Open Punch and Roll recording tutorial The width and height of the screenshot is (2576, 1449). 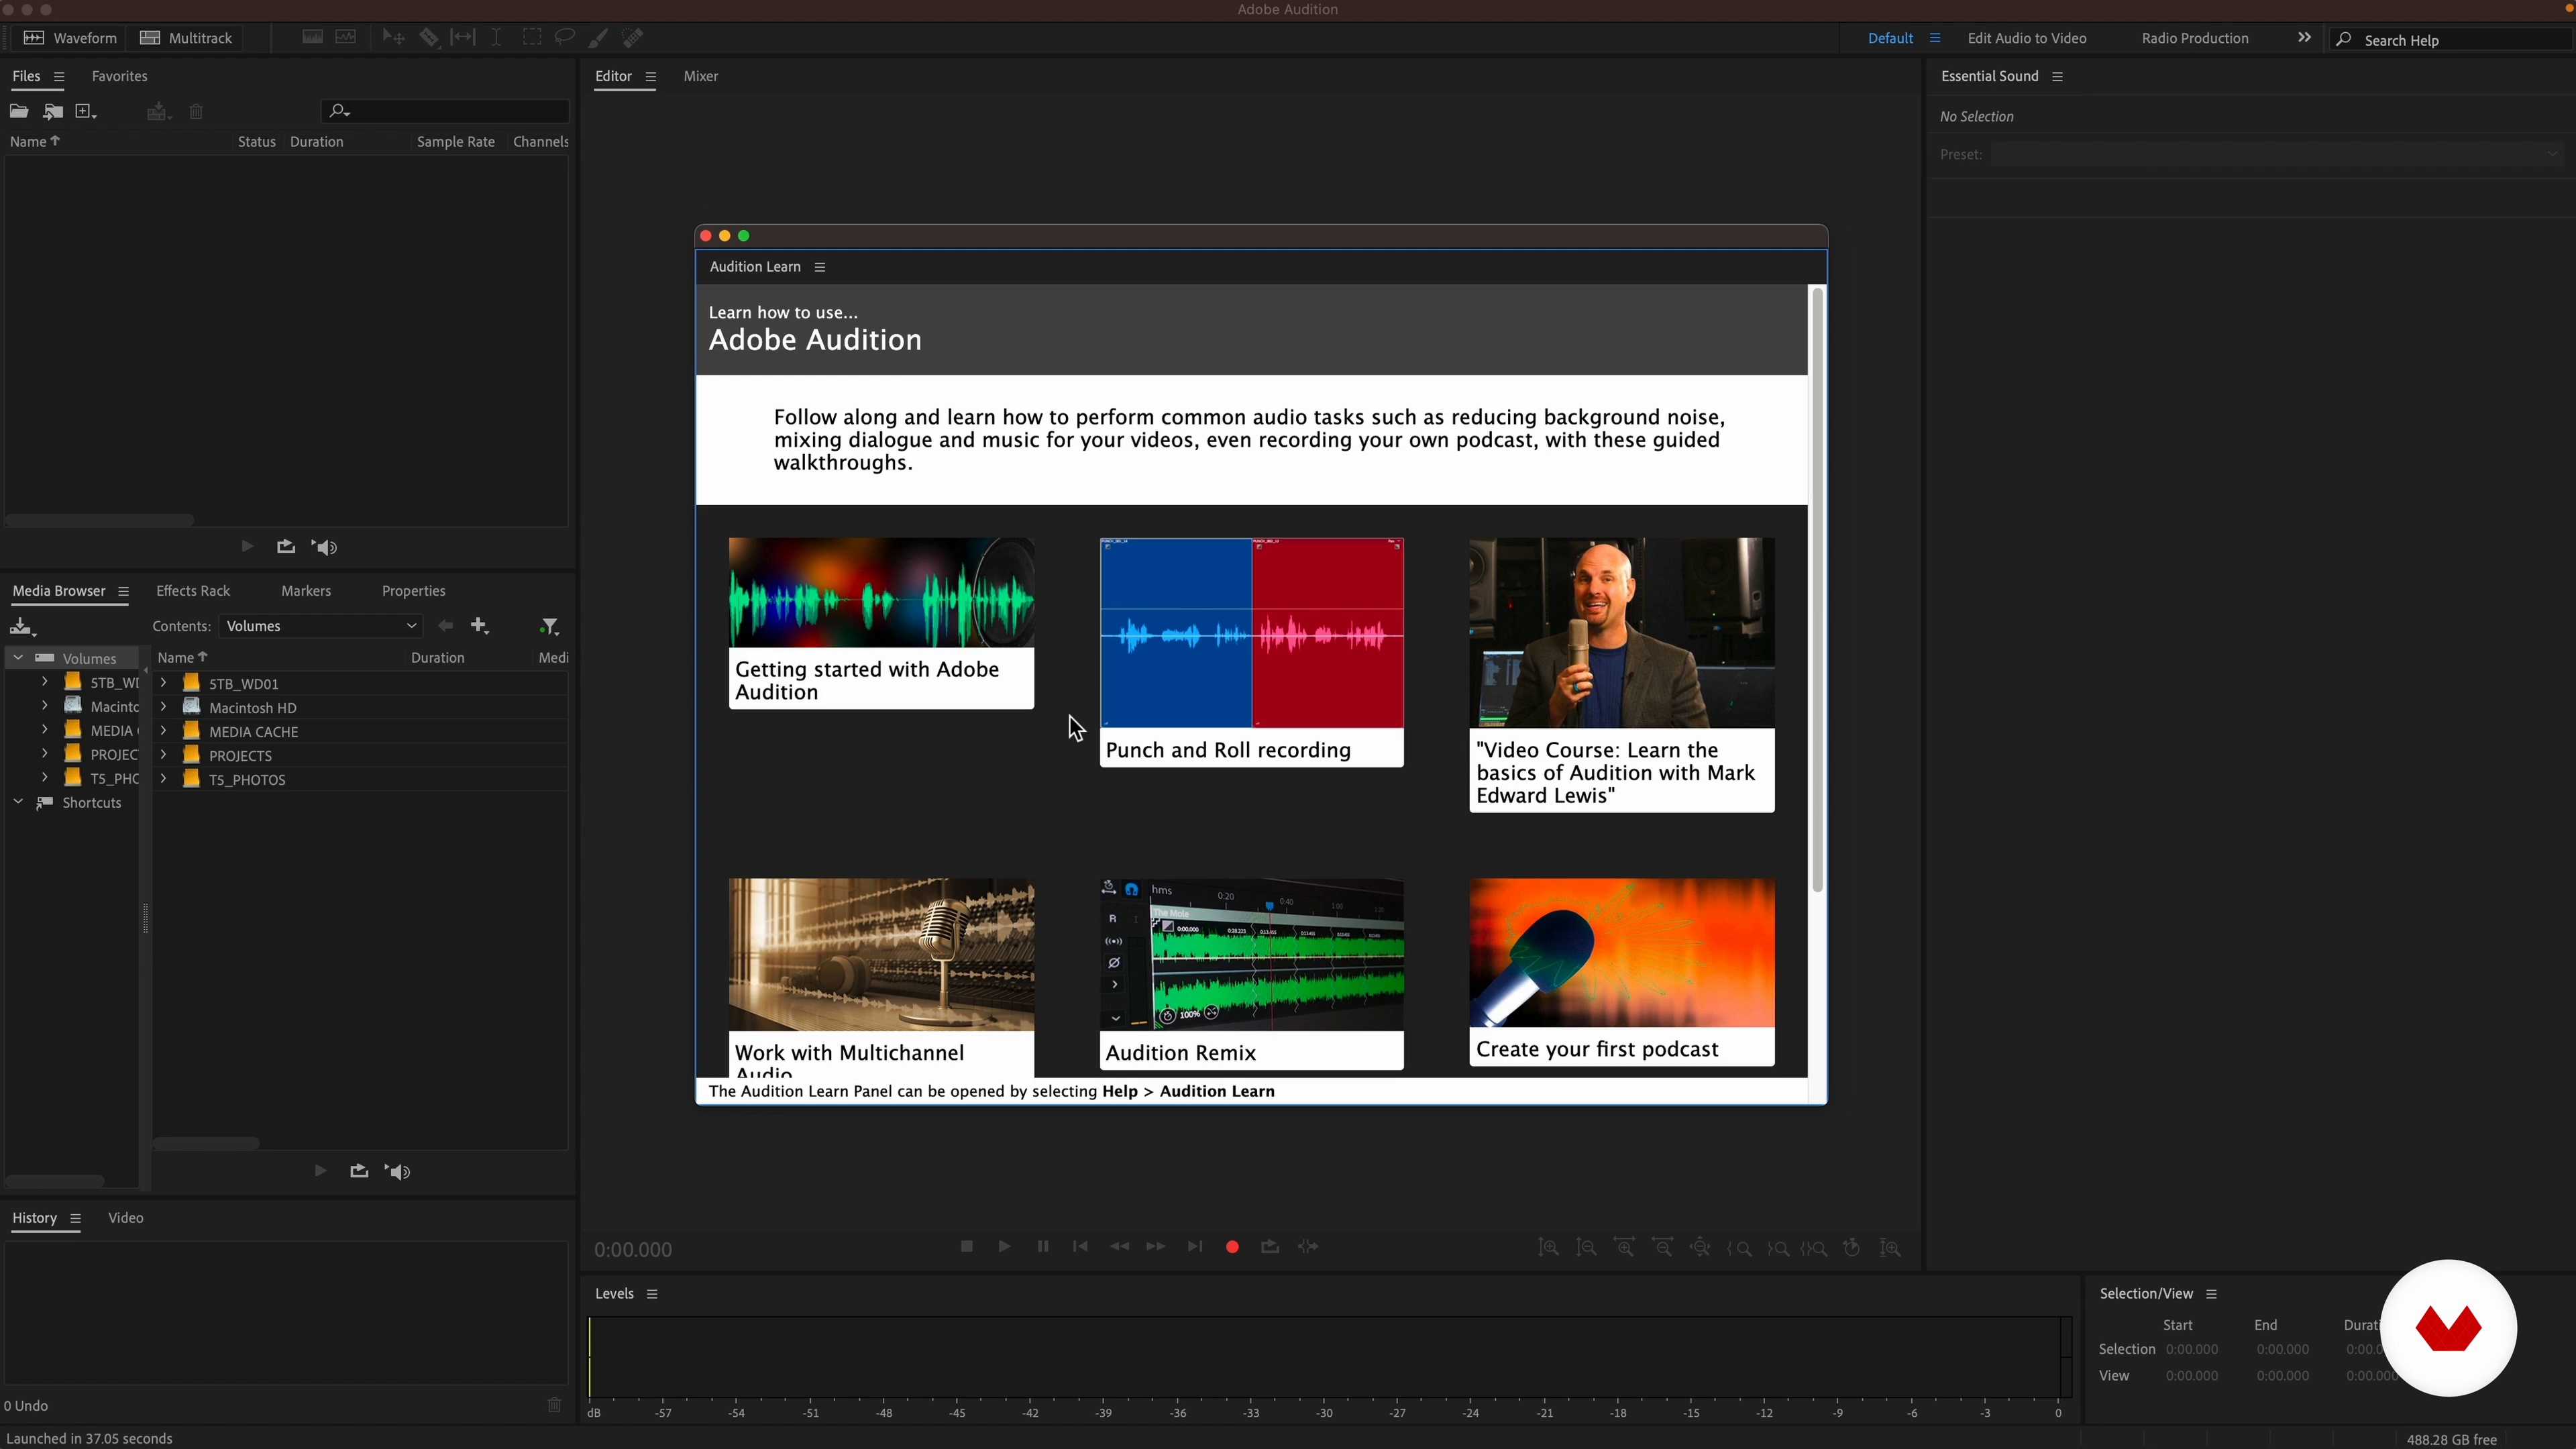(1251, 652)
